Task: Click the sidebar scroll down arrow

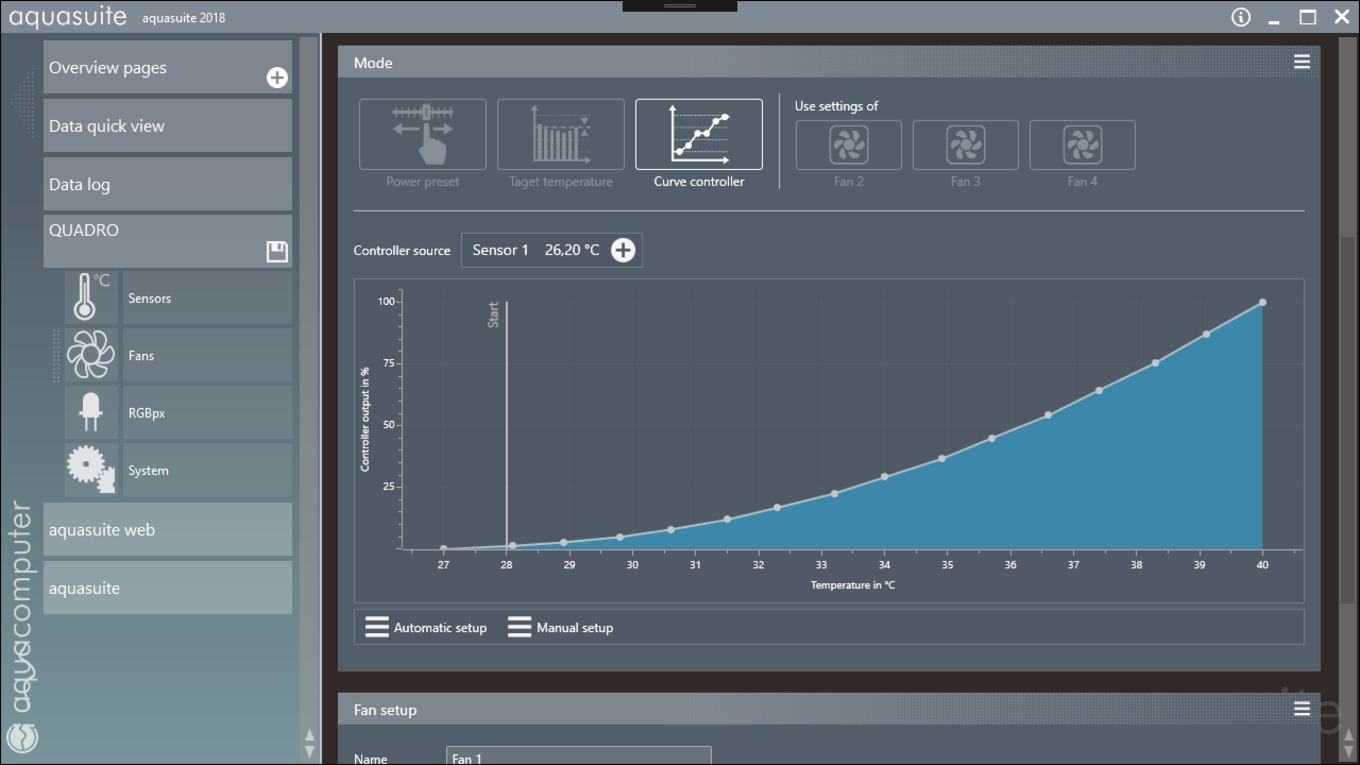Action: [309, 751]
